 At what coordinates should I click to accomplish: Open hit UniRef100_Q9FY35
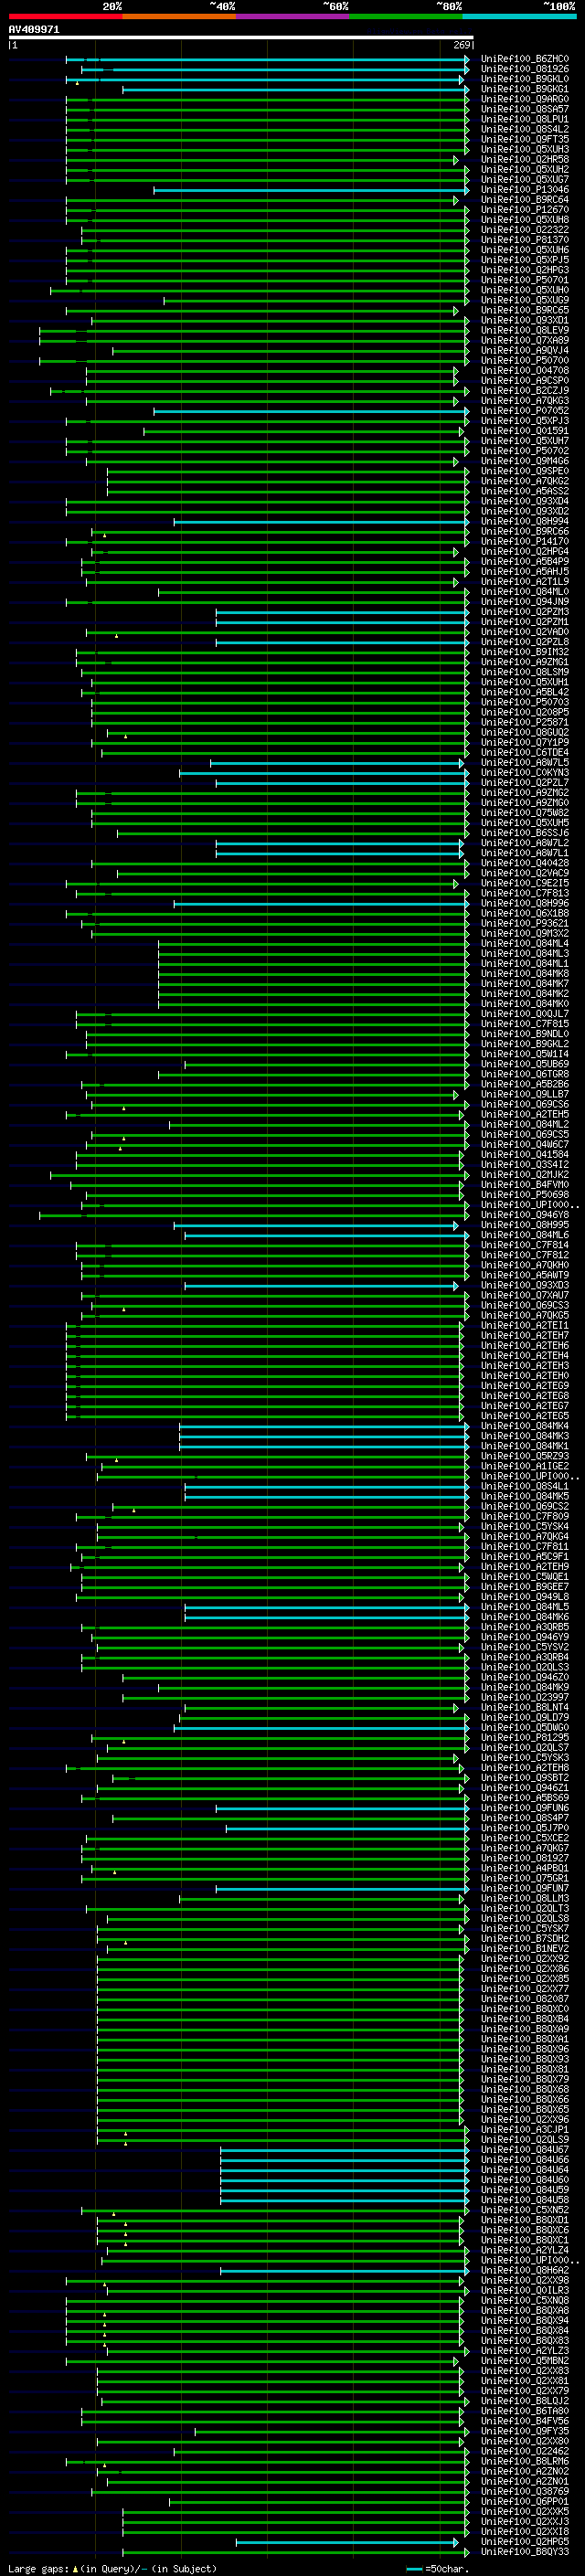click(525, 2431)
